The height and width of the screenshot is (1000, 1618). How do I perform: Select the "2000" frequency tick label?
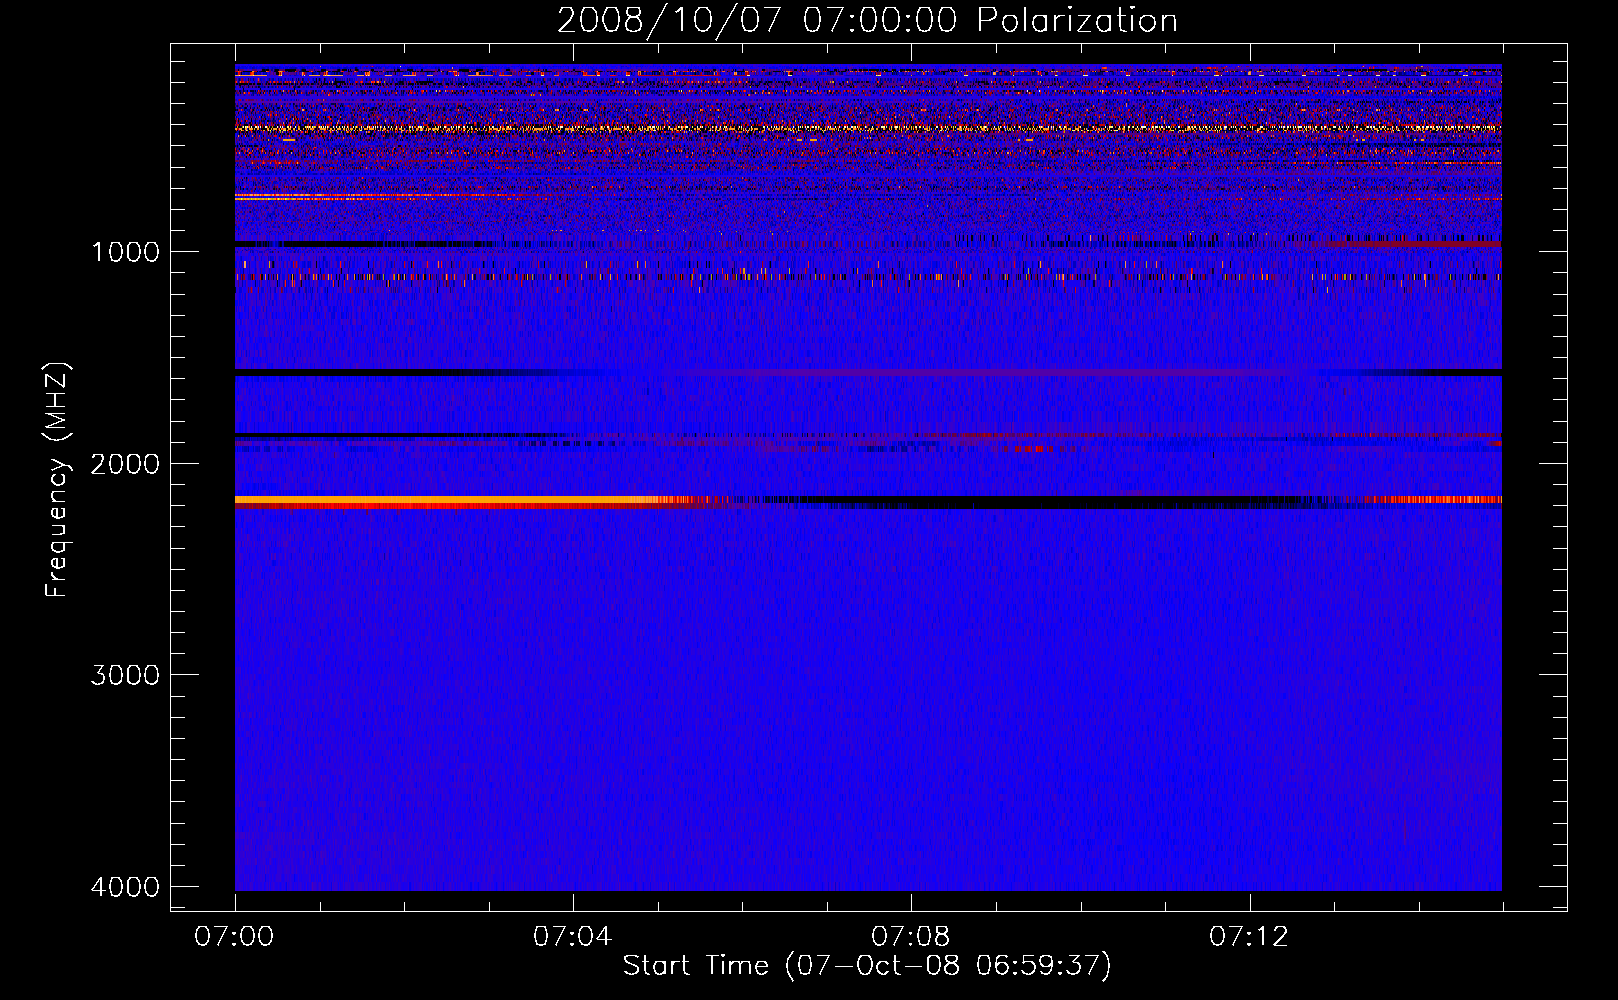[125, 464]
